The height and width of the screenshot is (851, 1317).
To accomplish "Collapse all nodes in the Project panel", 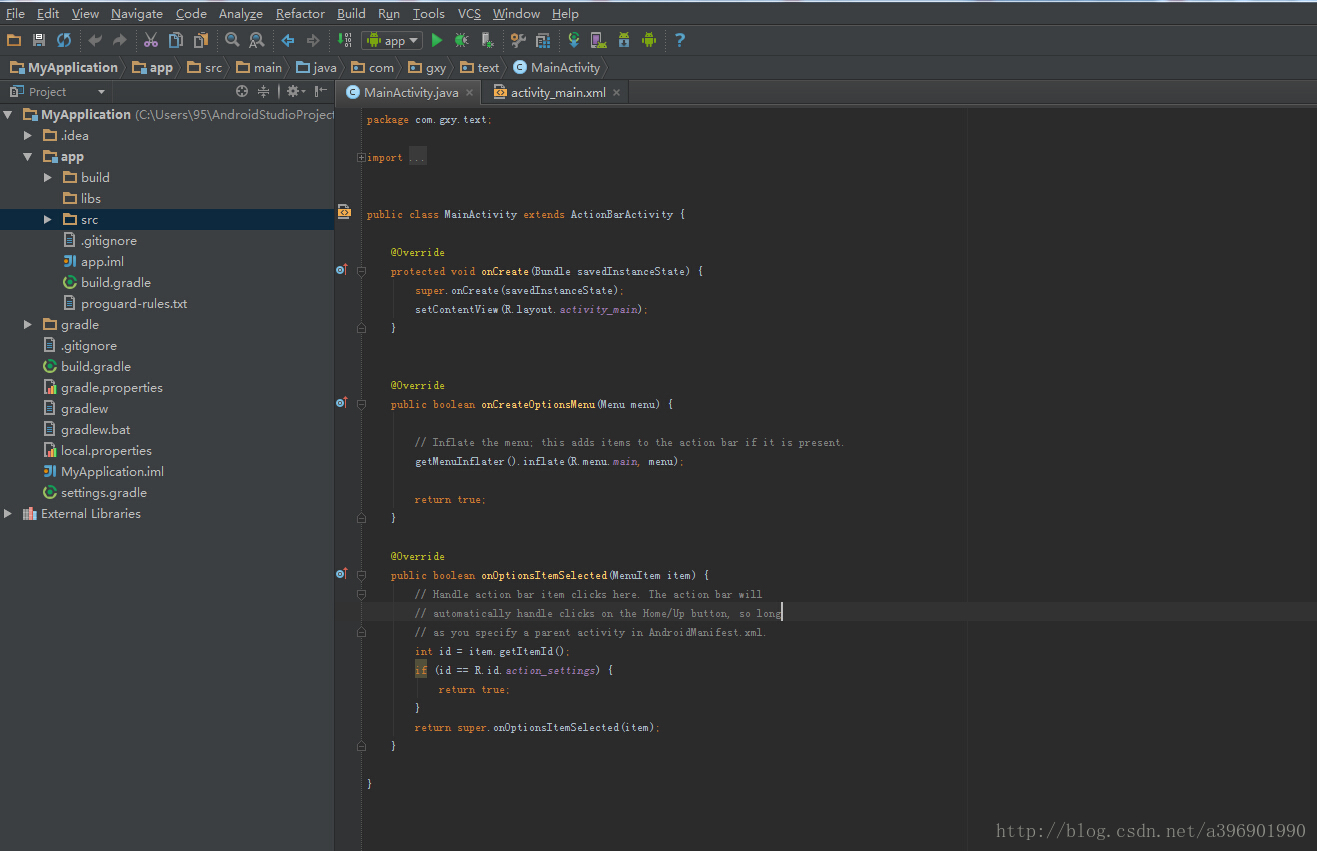I will (263, 90).
